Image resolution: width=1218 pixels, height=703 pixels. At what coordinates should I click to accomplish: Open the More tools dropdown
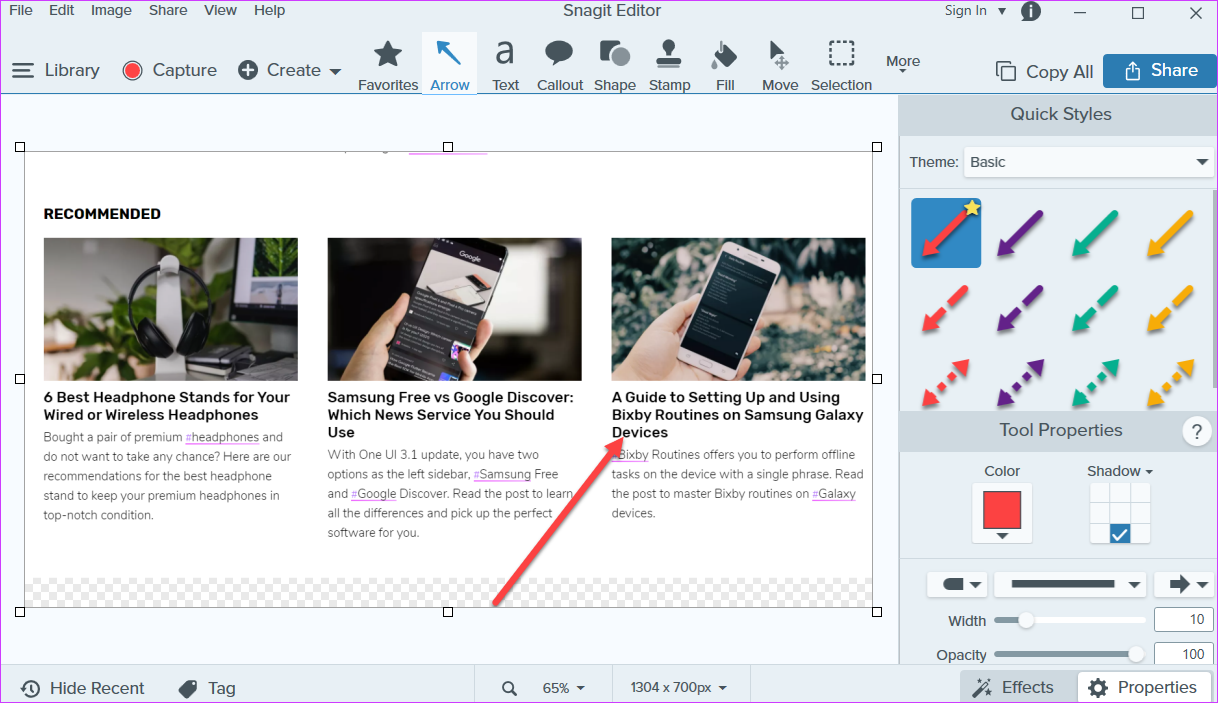pyautogui.click(x=903, y=64)
